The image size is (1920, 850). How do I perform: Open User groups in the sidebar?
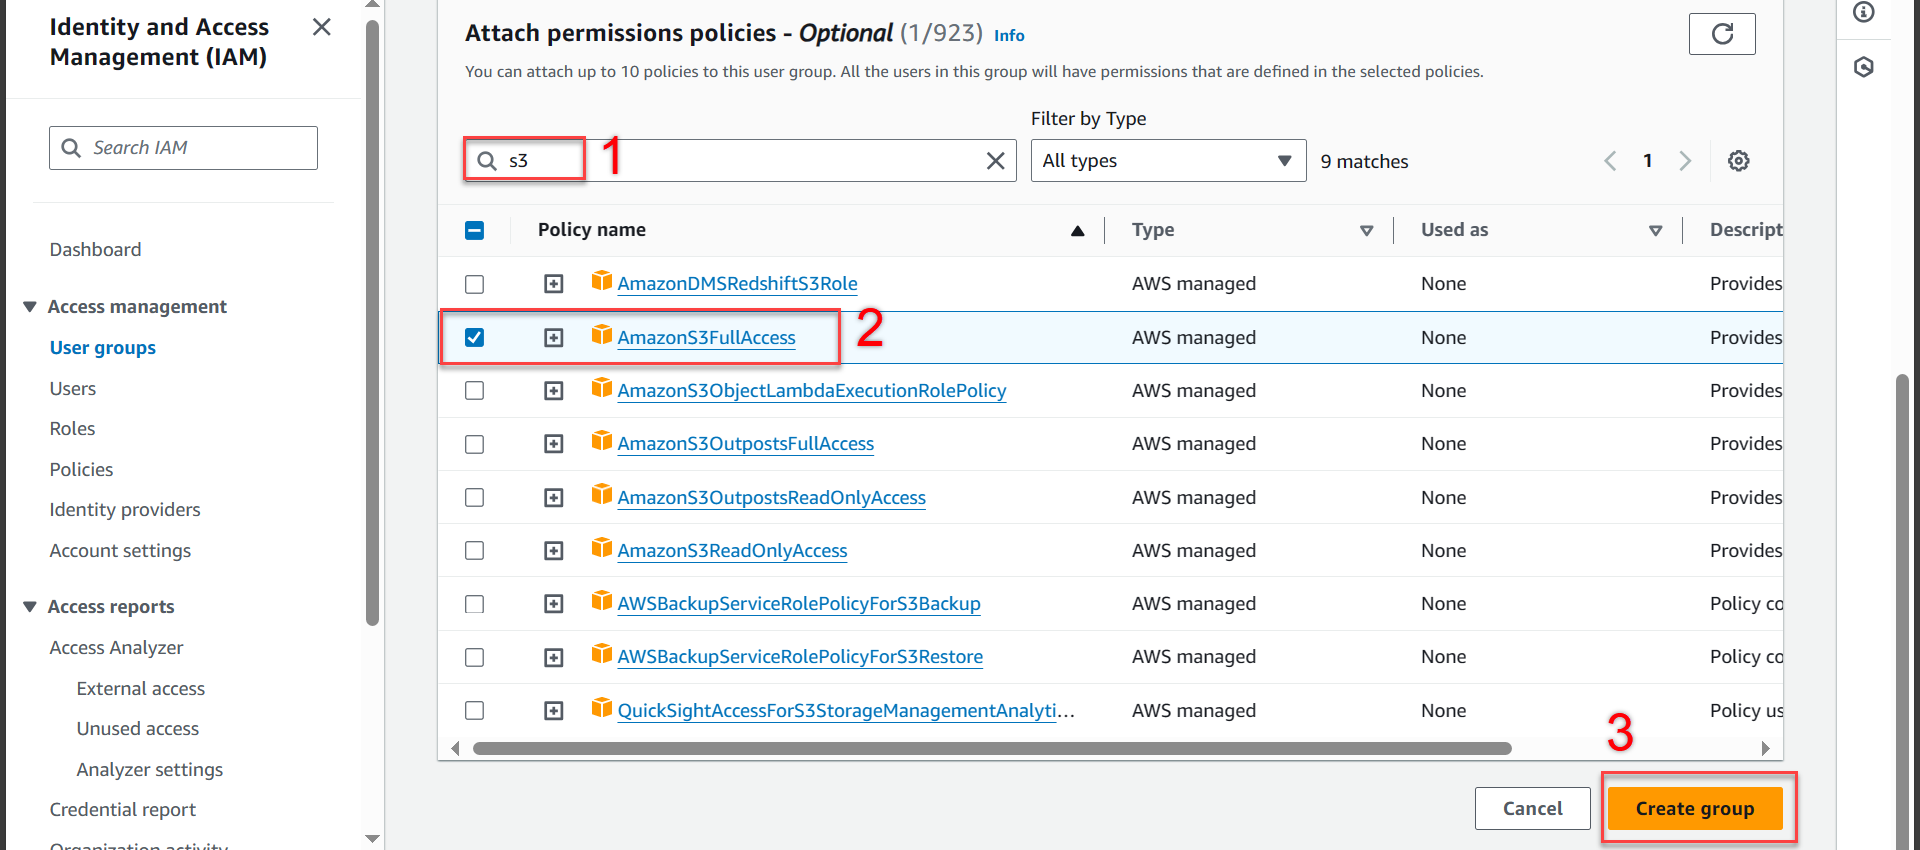pos(103,348)
